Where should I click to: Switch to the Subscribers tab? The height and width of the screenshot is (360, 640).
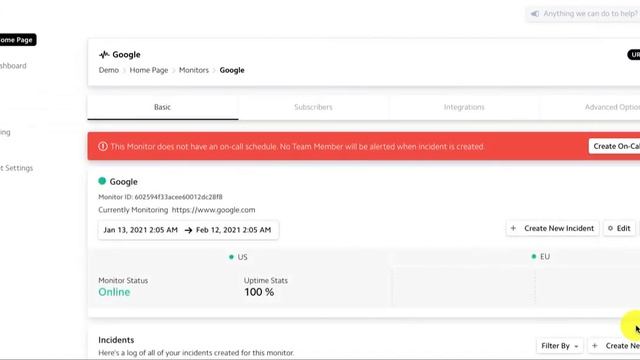point(313,107)
